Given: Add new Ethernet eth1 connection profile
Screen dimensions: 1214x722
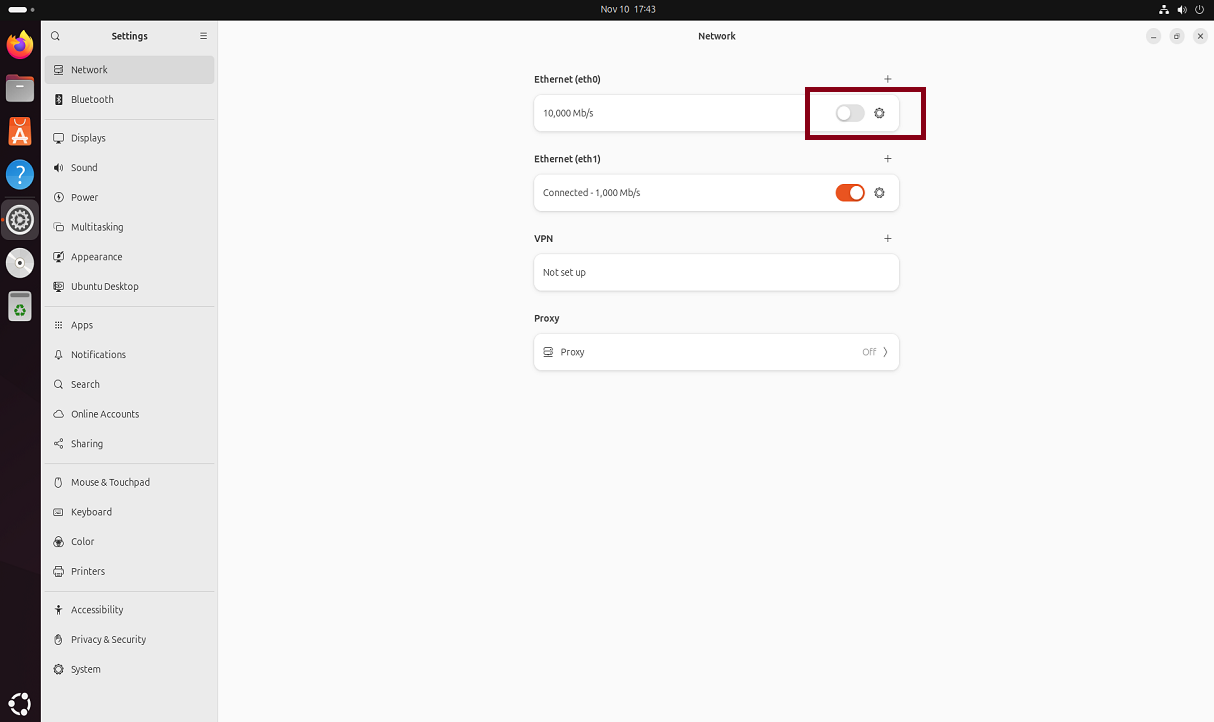Looking at the screenshot, I should tap(887, 159).
